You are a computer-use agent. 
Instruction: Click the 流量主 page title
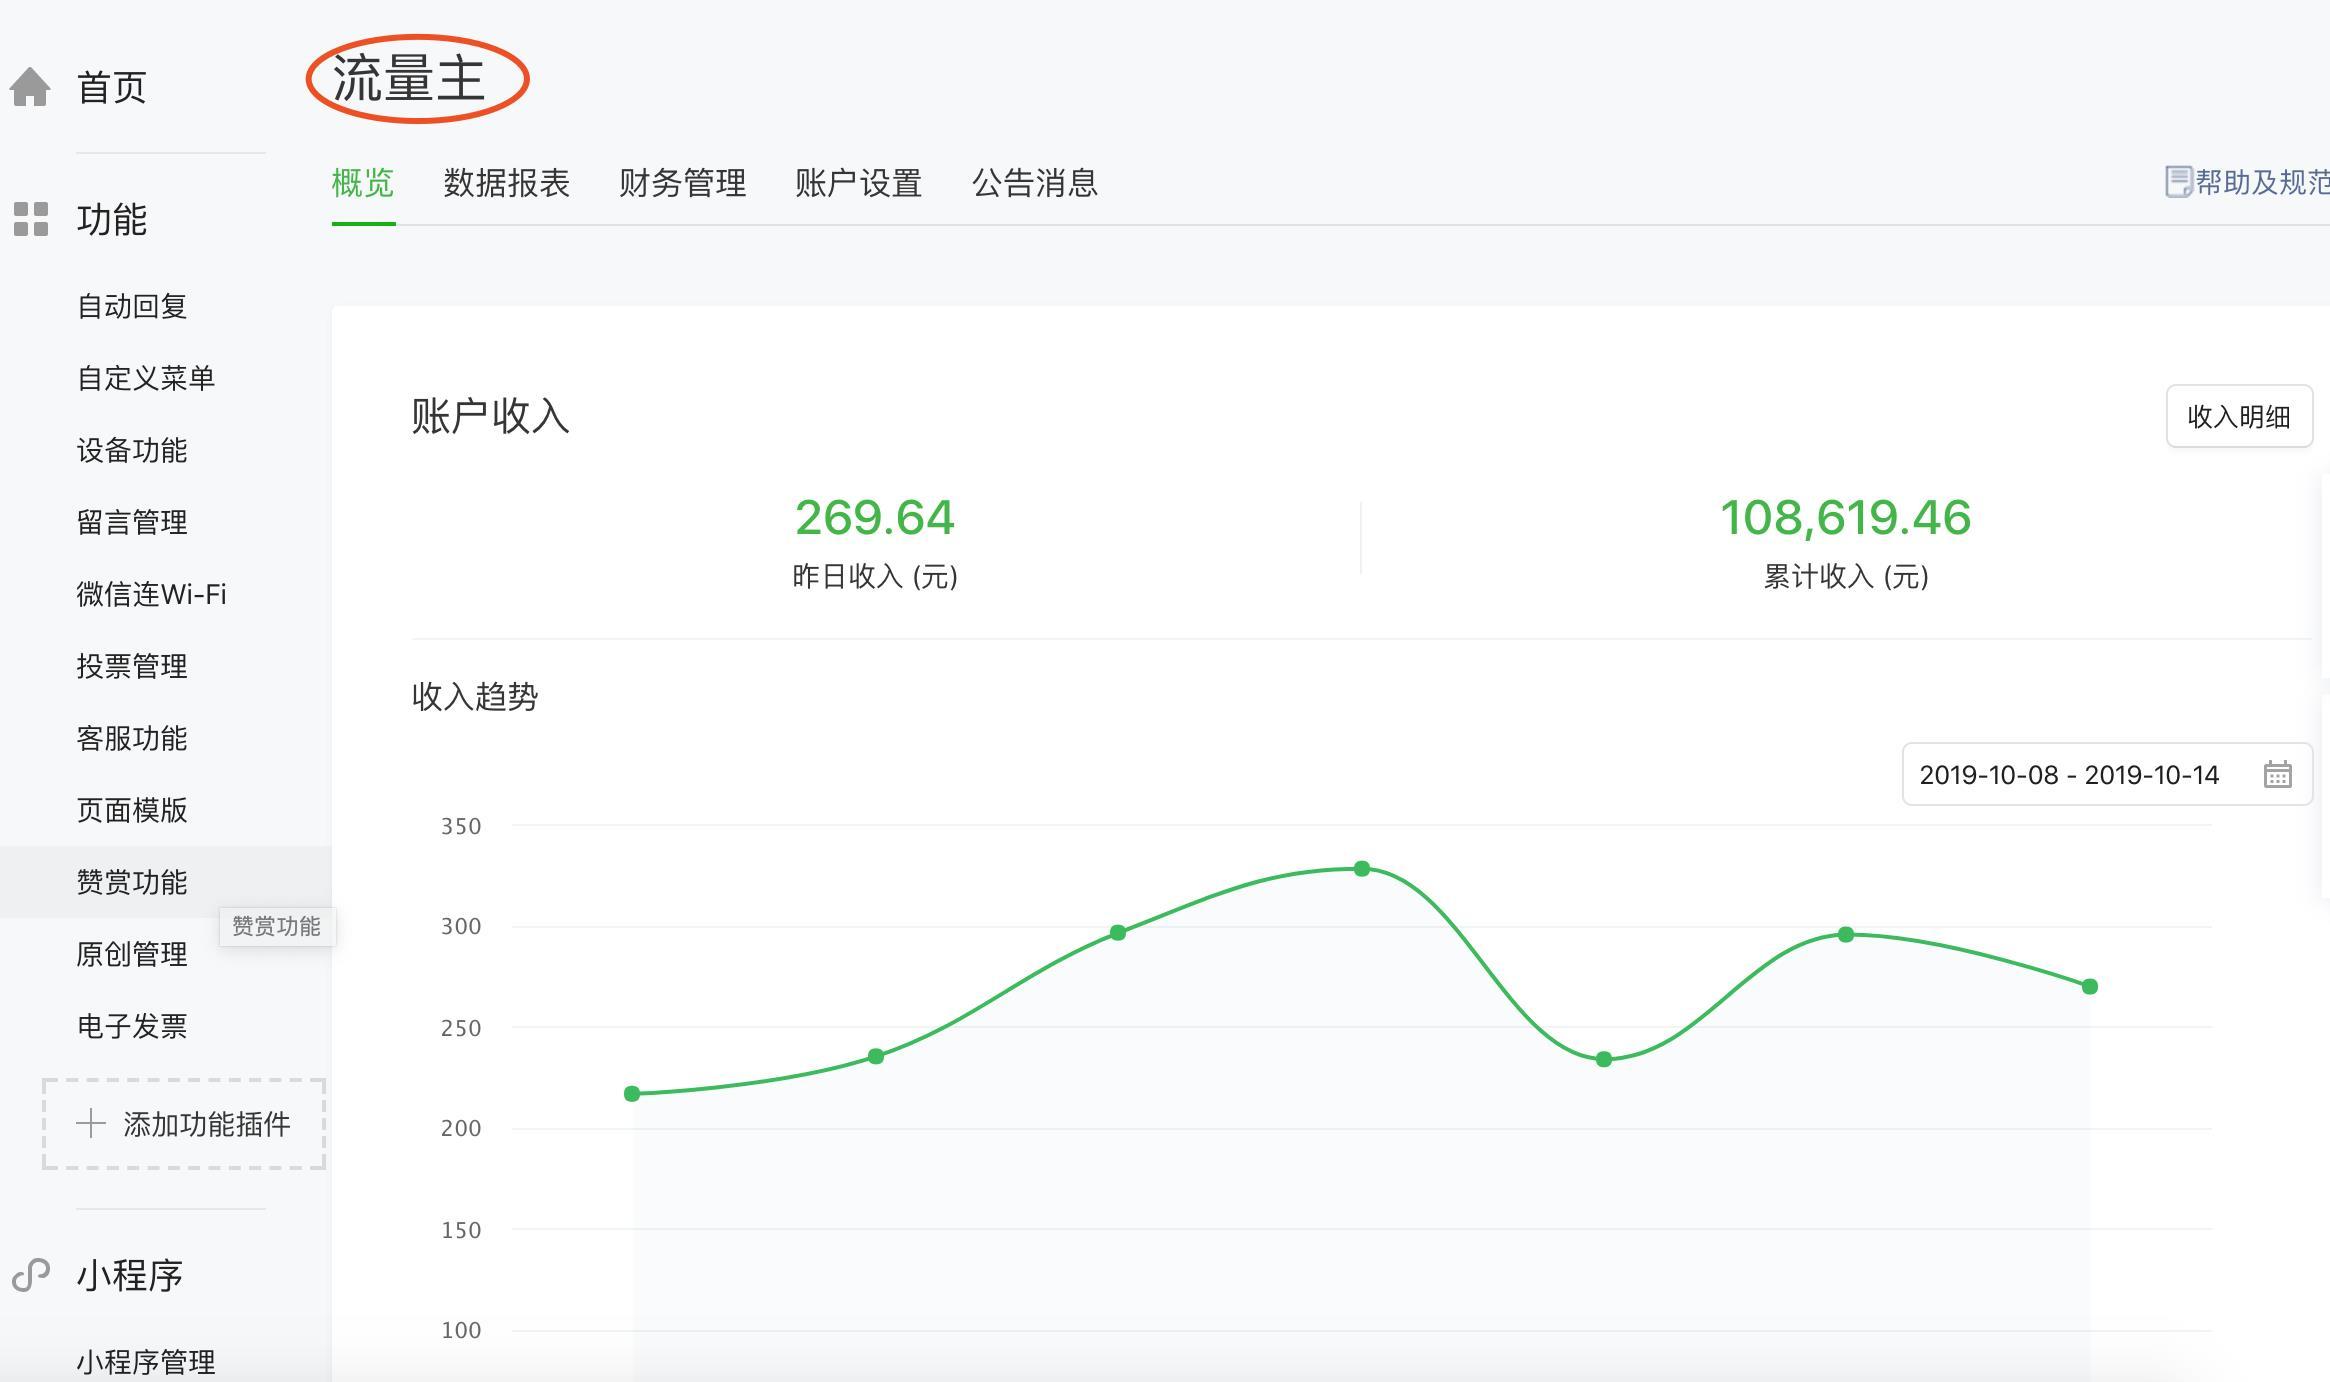pos(409,79)
